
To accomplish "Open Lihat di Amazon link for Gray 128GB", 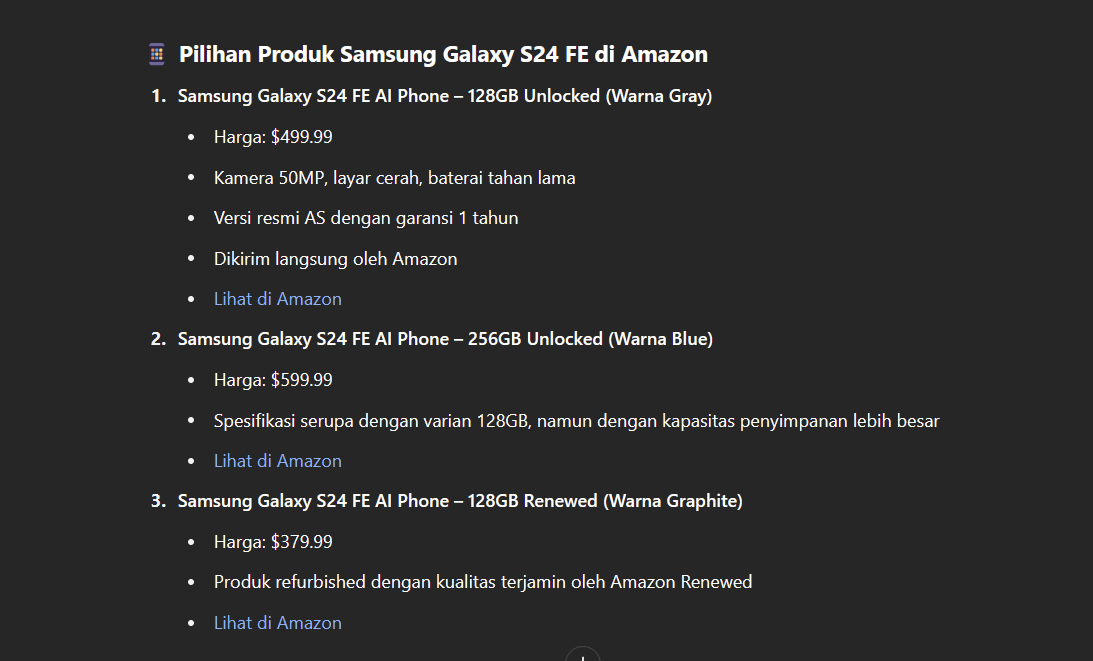I will 277,299.
